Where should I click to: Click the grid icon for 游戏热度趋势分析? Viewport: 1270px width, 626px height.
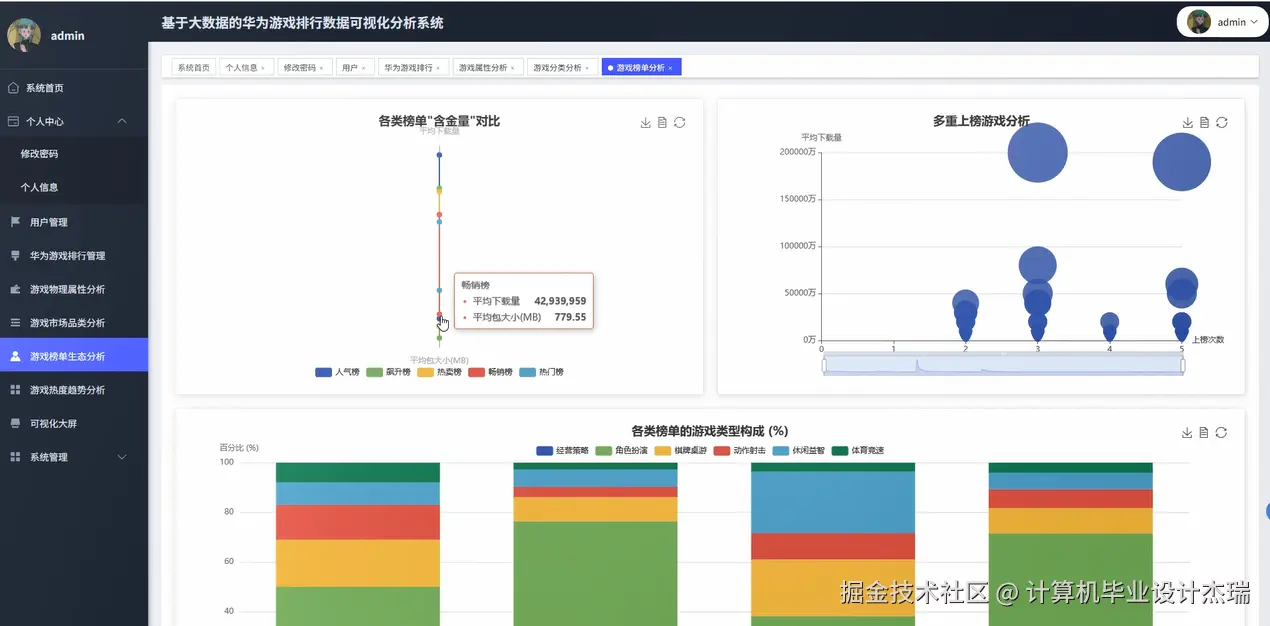pos(14,390)
